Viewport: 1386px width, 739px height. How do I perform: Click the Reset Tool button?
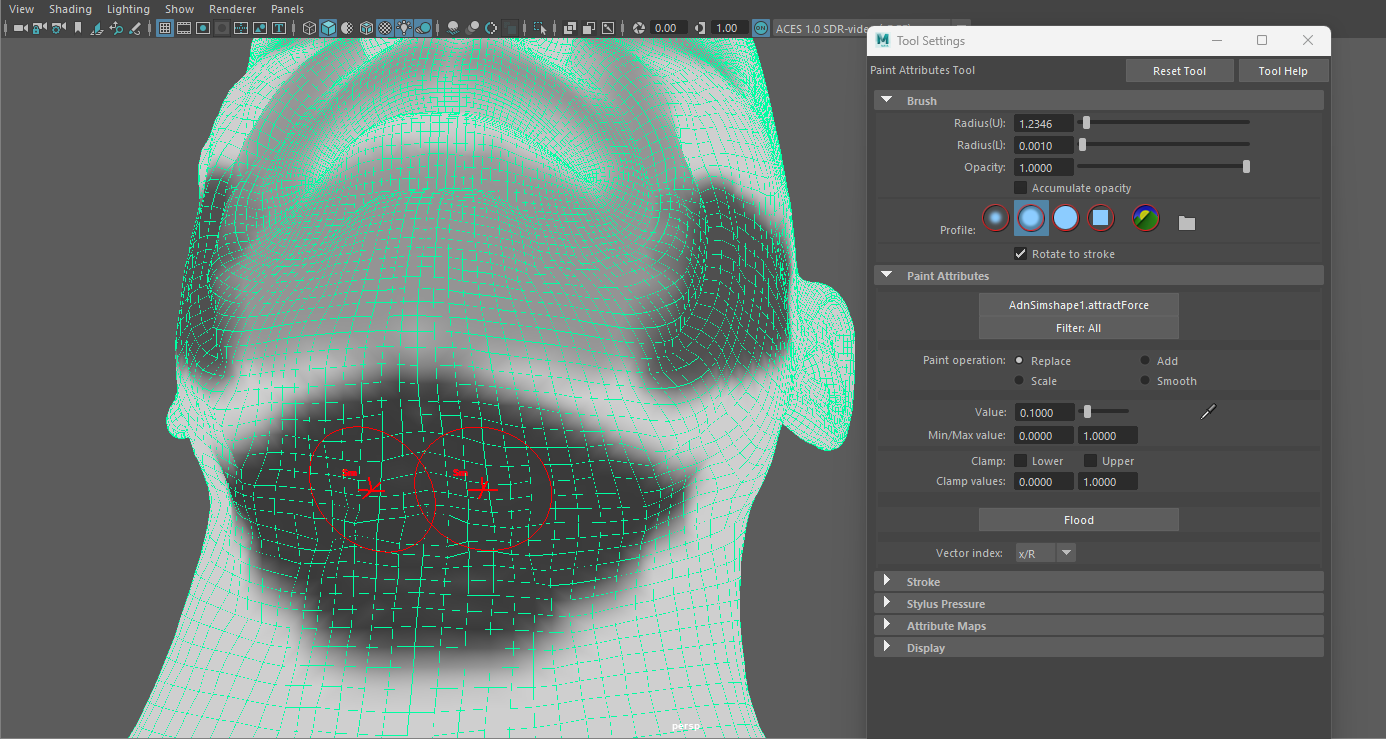[1179, 71]
